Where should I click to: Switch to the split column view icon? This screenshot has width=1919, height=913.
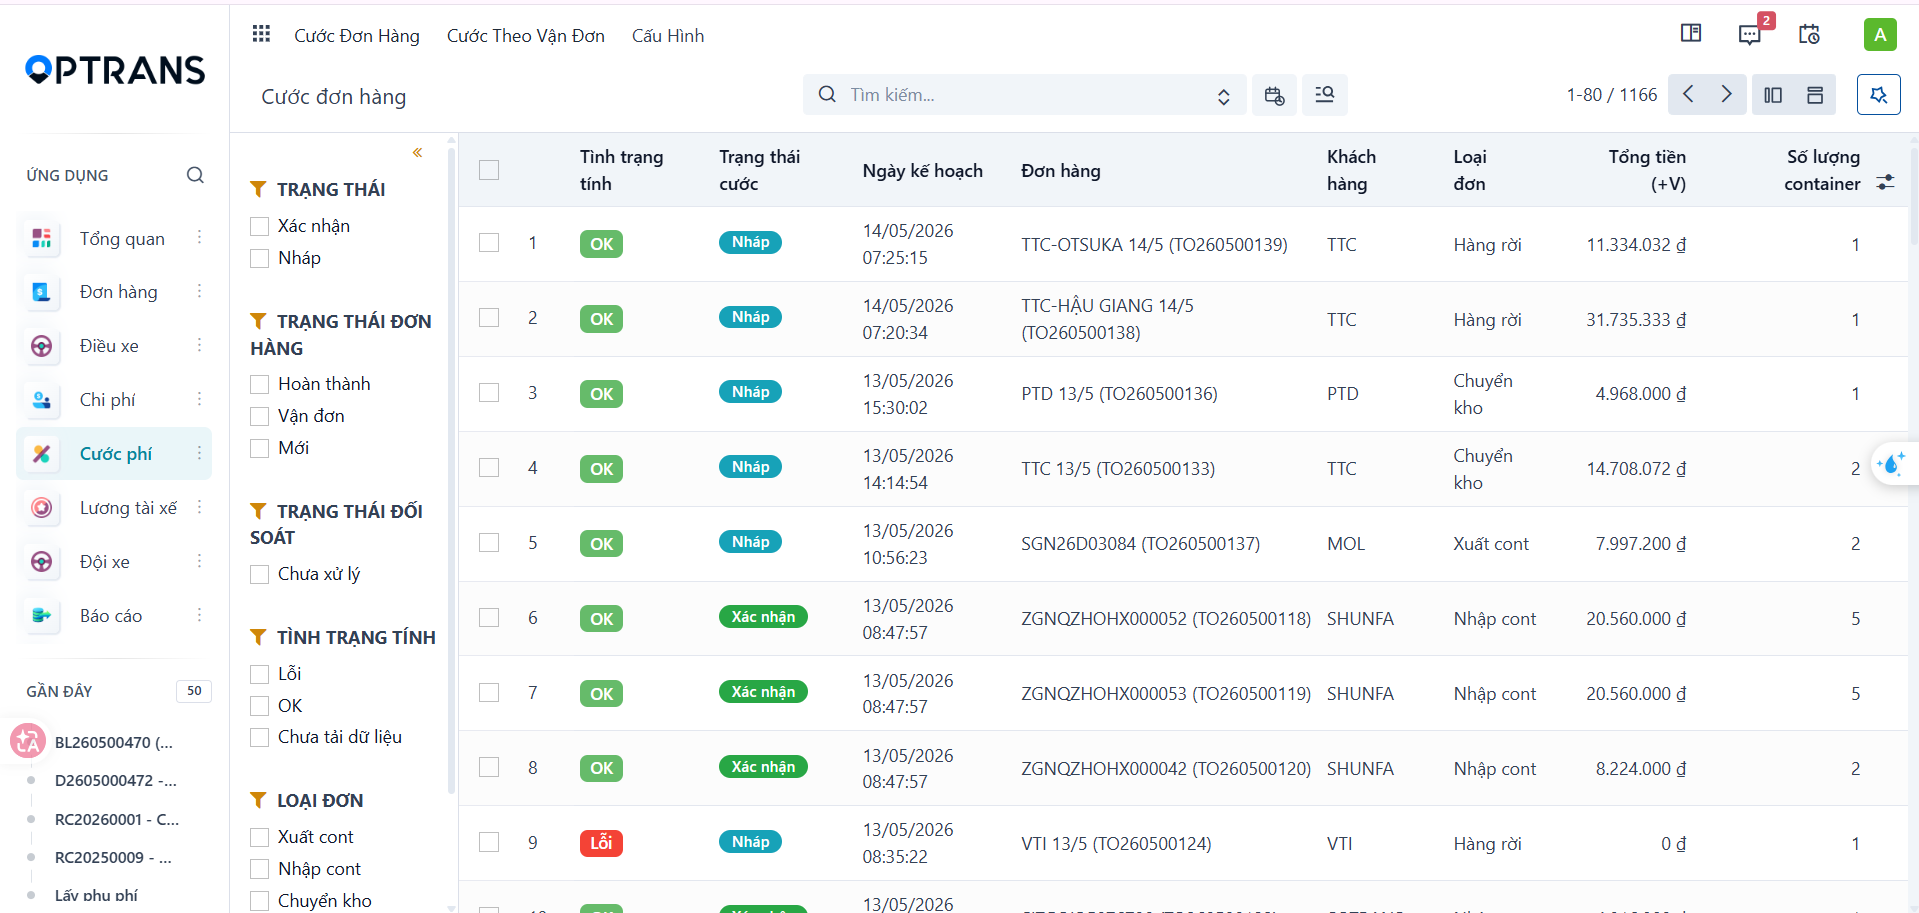pyautogui.click(x=1773, y=95)
